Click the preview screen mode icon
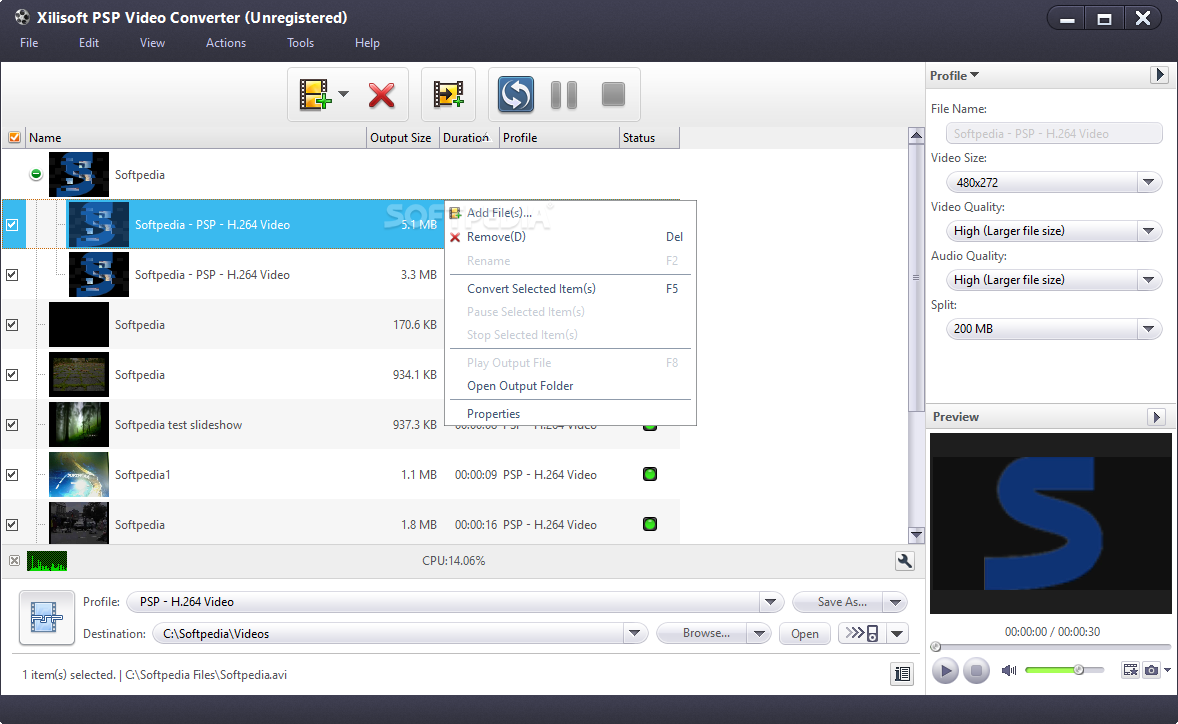1178x724 pixels. pyautogui.click(x=1131, y=670)
